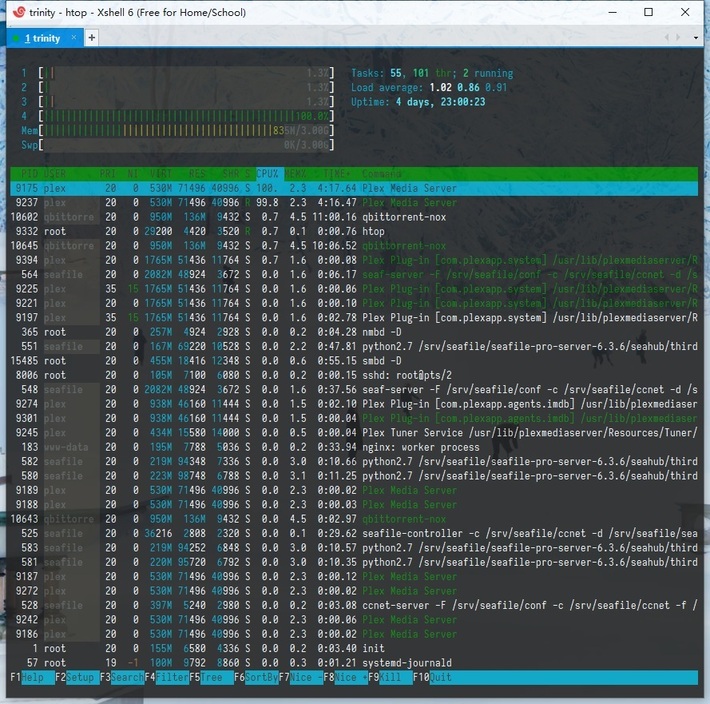Switch to the '1 trinity' tab
This screenshot has height=704, width=710.
(42, 38)
